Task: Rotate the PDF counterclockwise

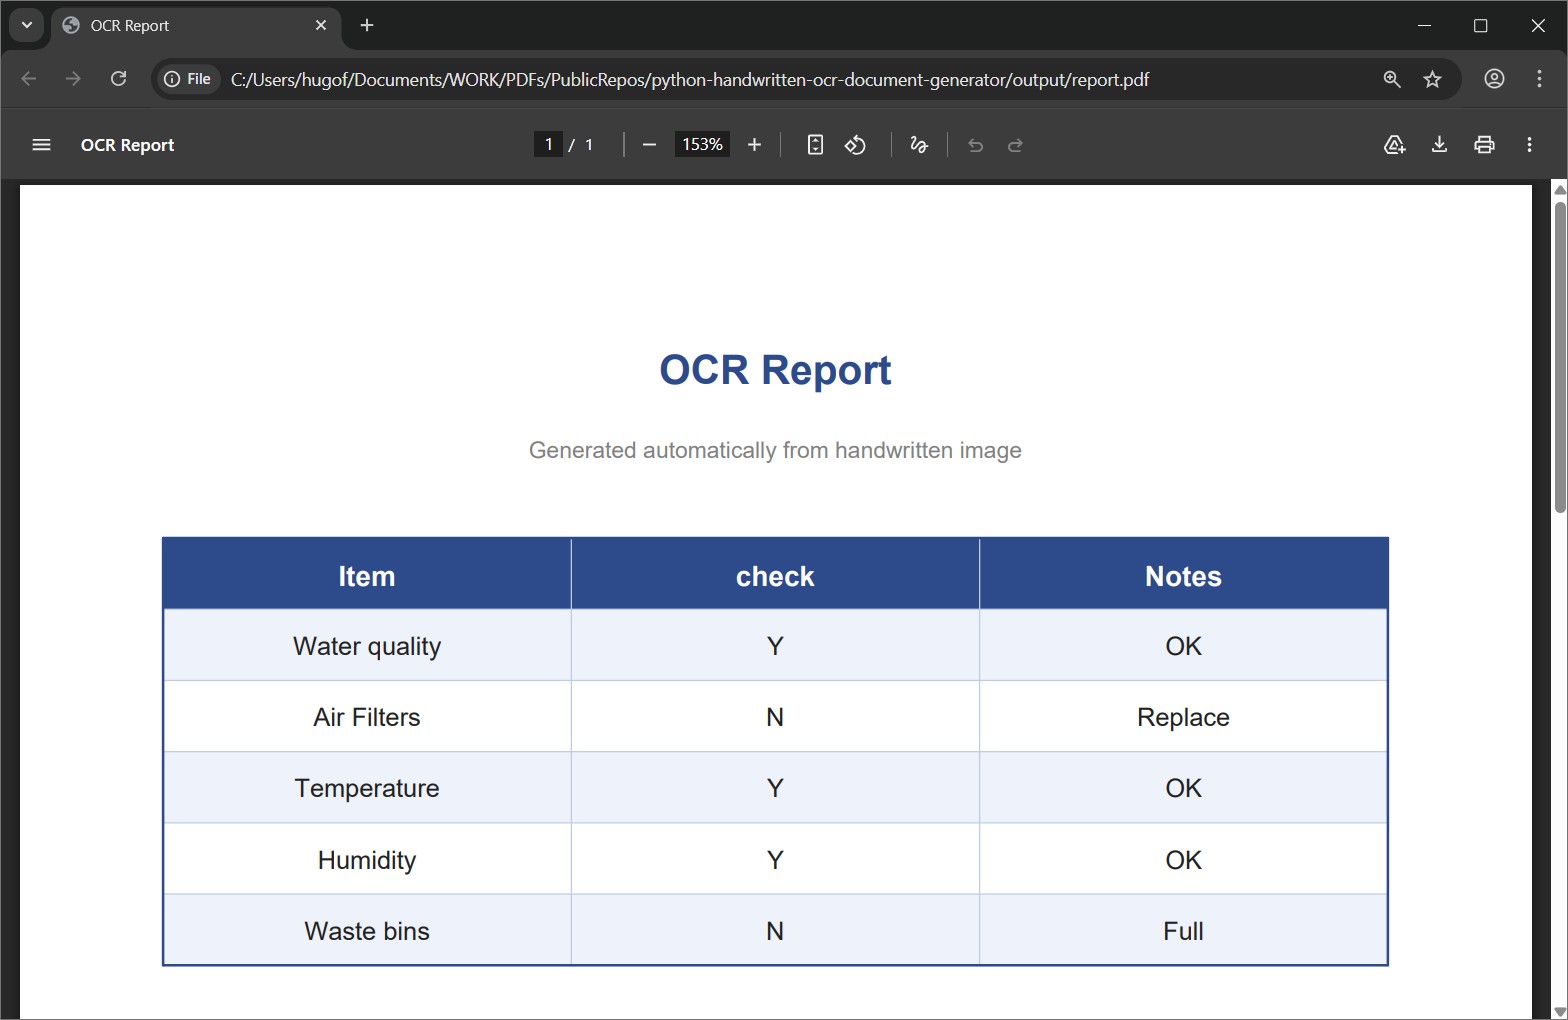Action: (855, 145)
